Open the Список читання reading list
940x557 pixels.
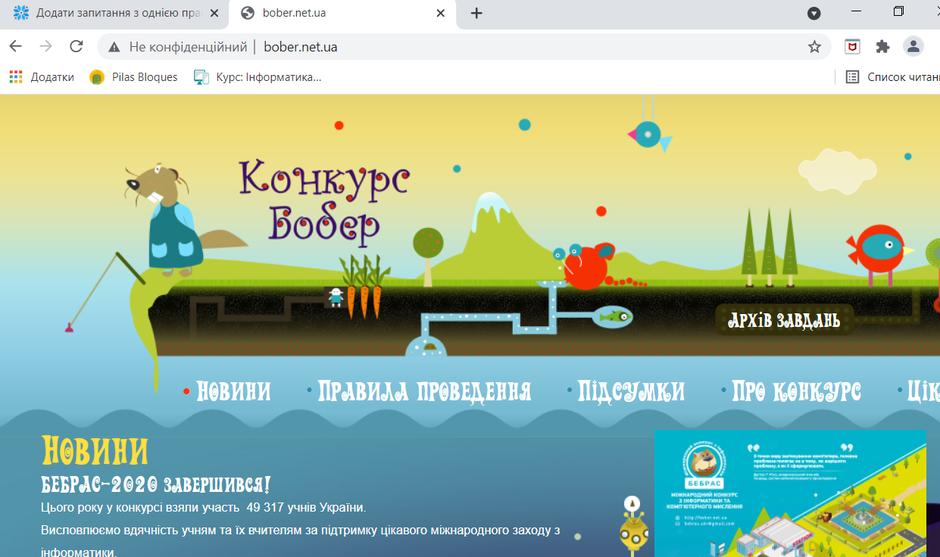(892, 77)
